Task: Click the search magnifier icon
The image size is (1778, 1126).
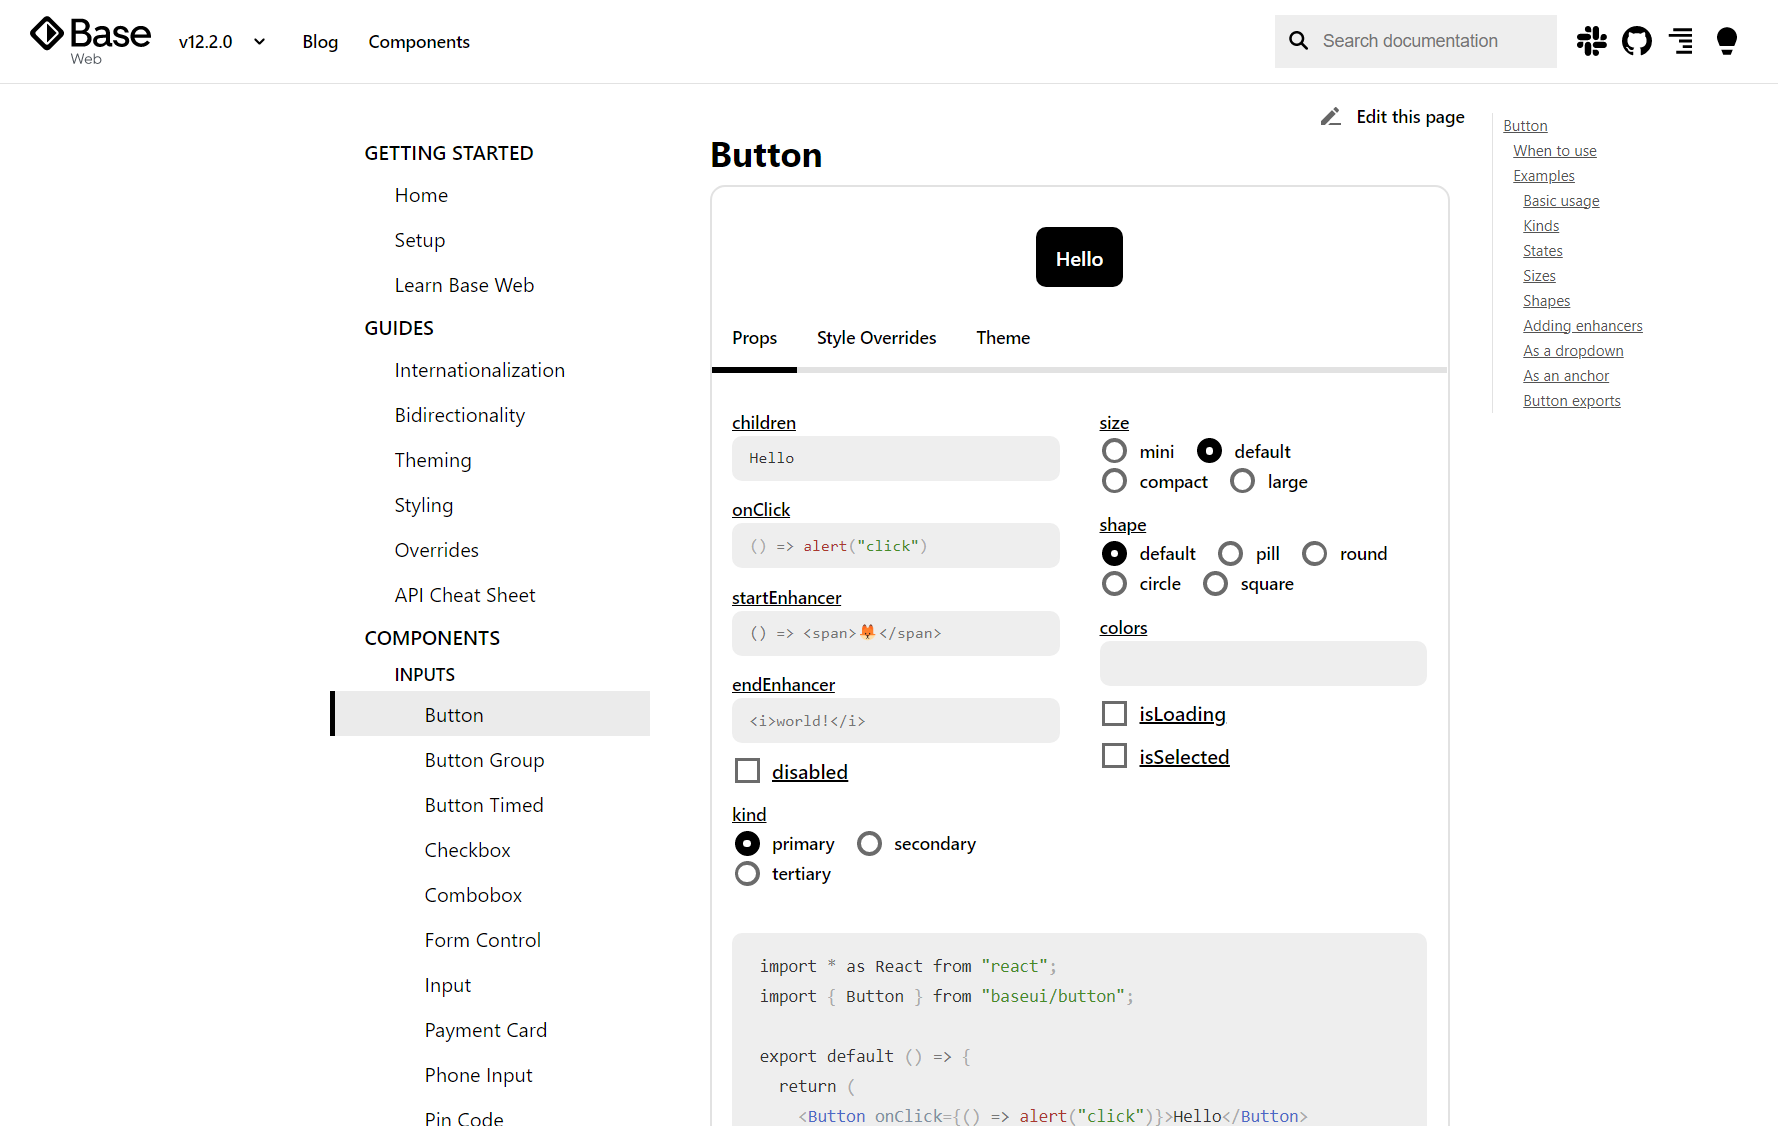Action: pos(1298,40)
